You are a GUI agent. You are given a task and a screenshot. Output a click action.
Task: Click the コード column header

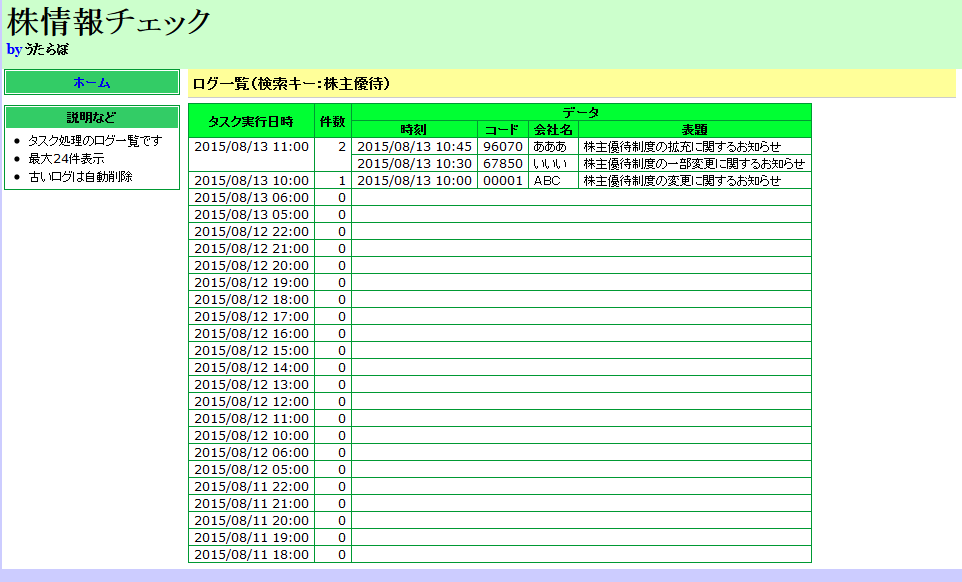click(502, 129)
